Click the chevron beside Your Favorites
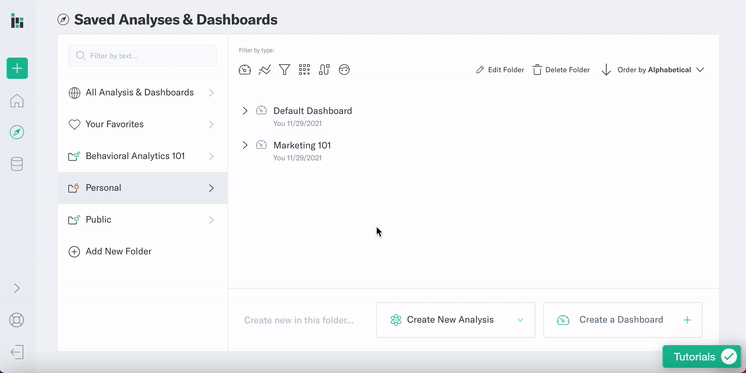 pyautogui.click(x=211, y=125)
